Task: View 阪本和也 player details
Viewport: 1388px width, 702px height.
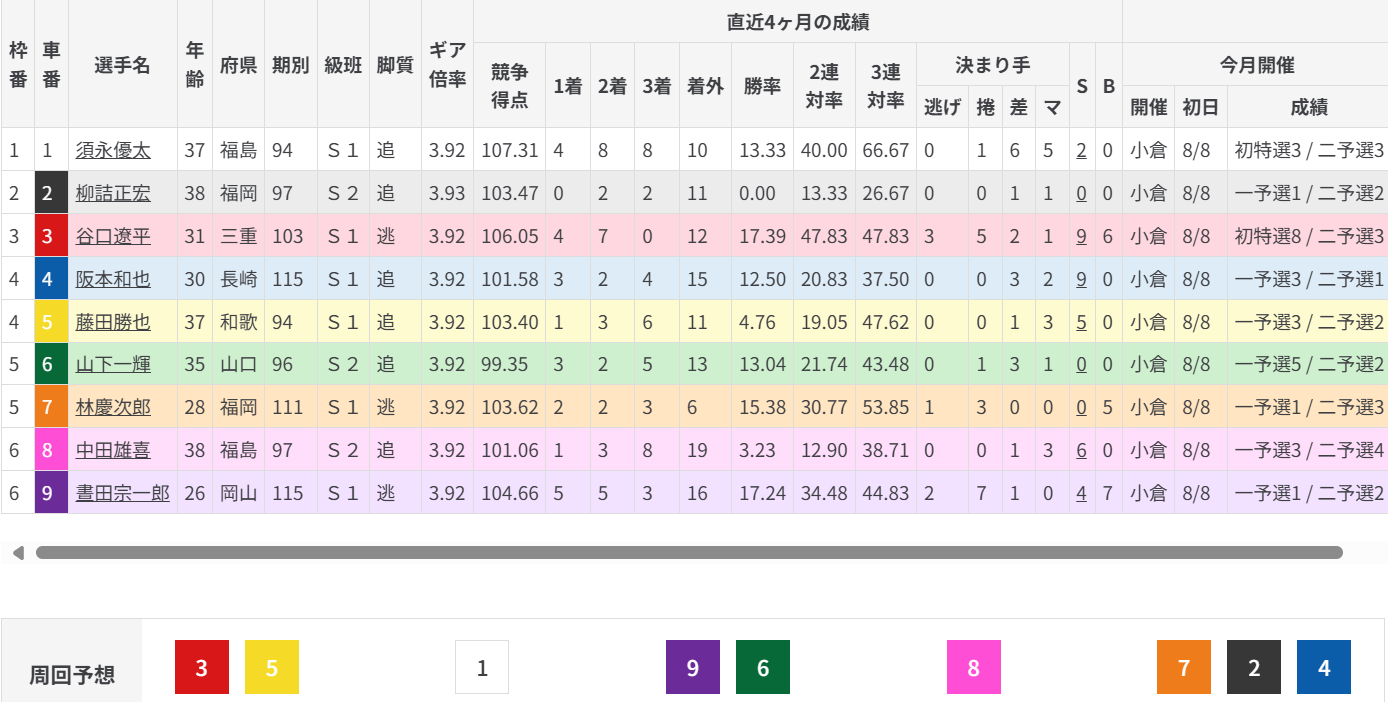Action: [113, 279]
